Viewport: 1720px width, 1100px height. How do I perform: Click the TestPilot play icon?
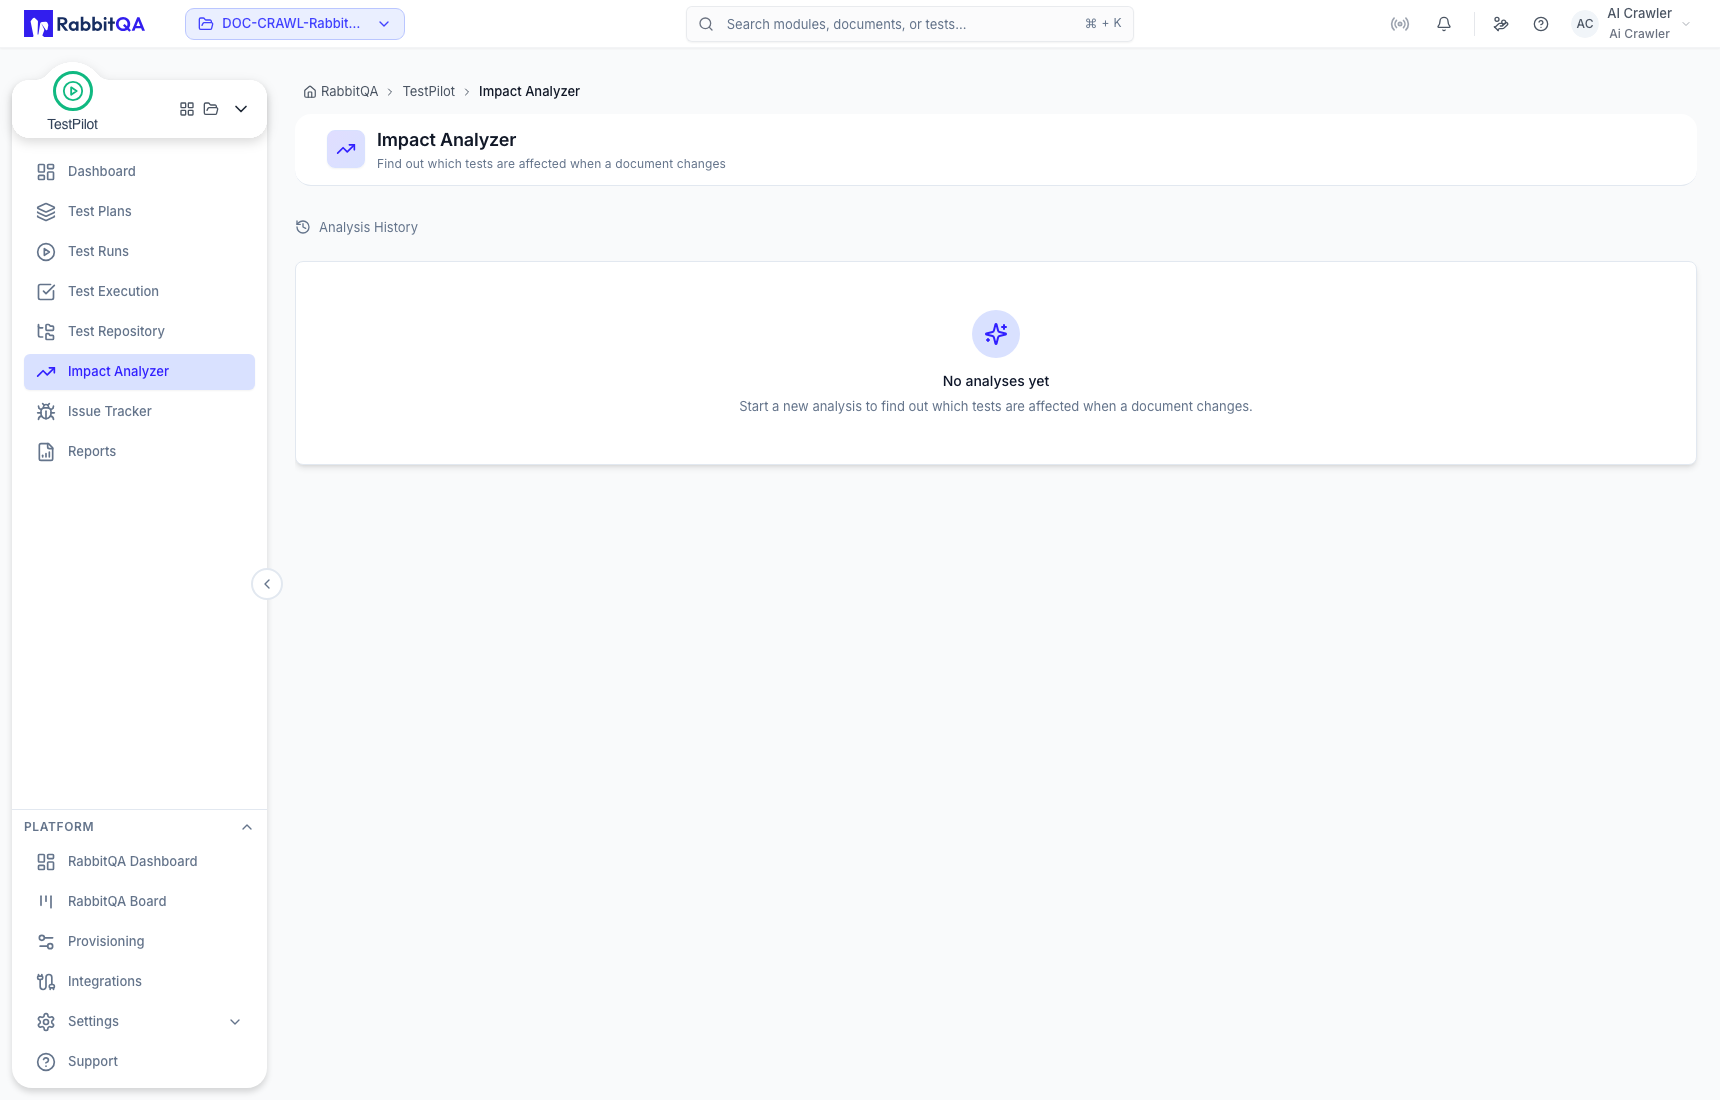73,91
